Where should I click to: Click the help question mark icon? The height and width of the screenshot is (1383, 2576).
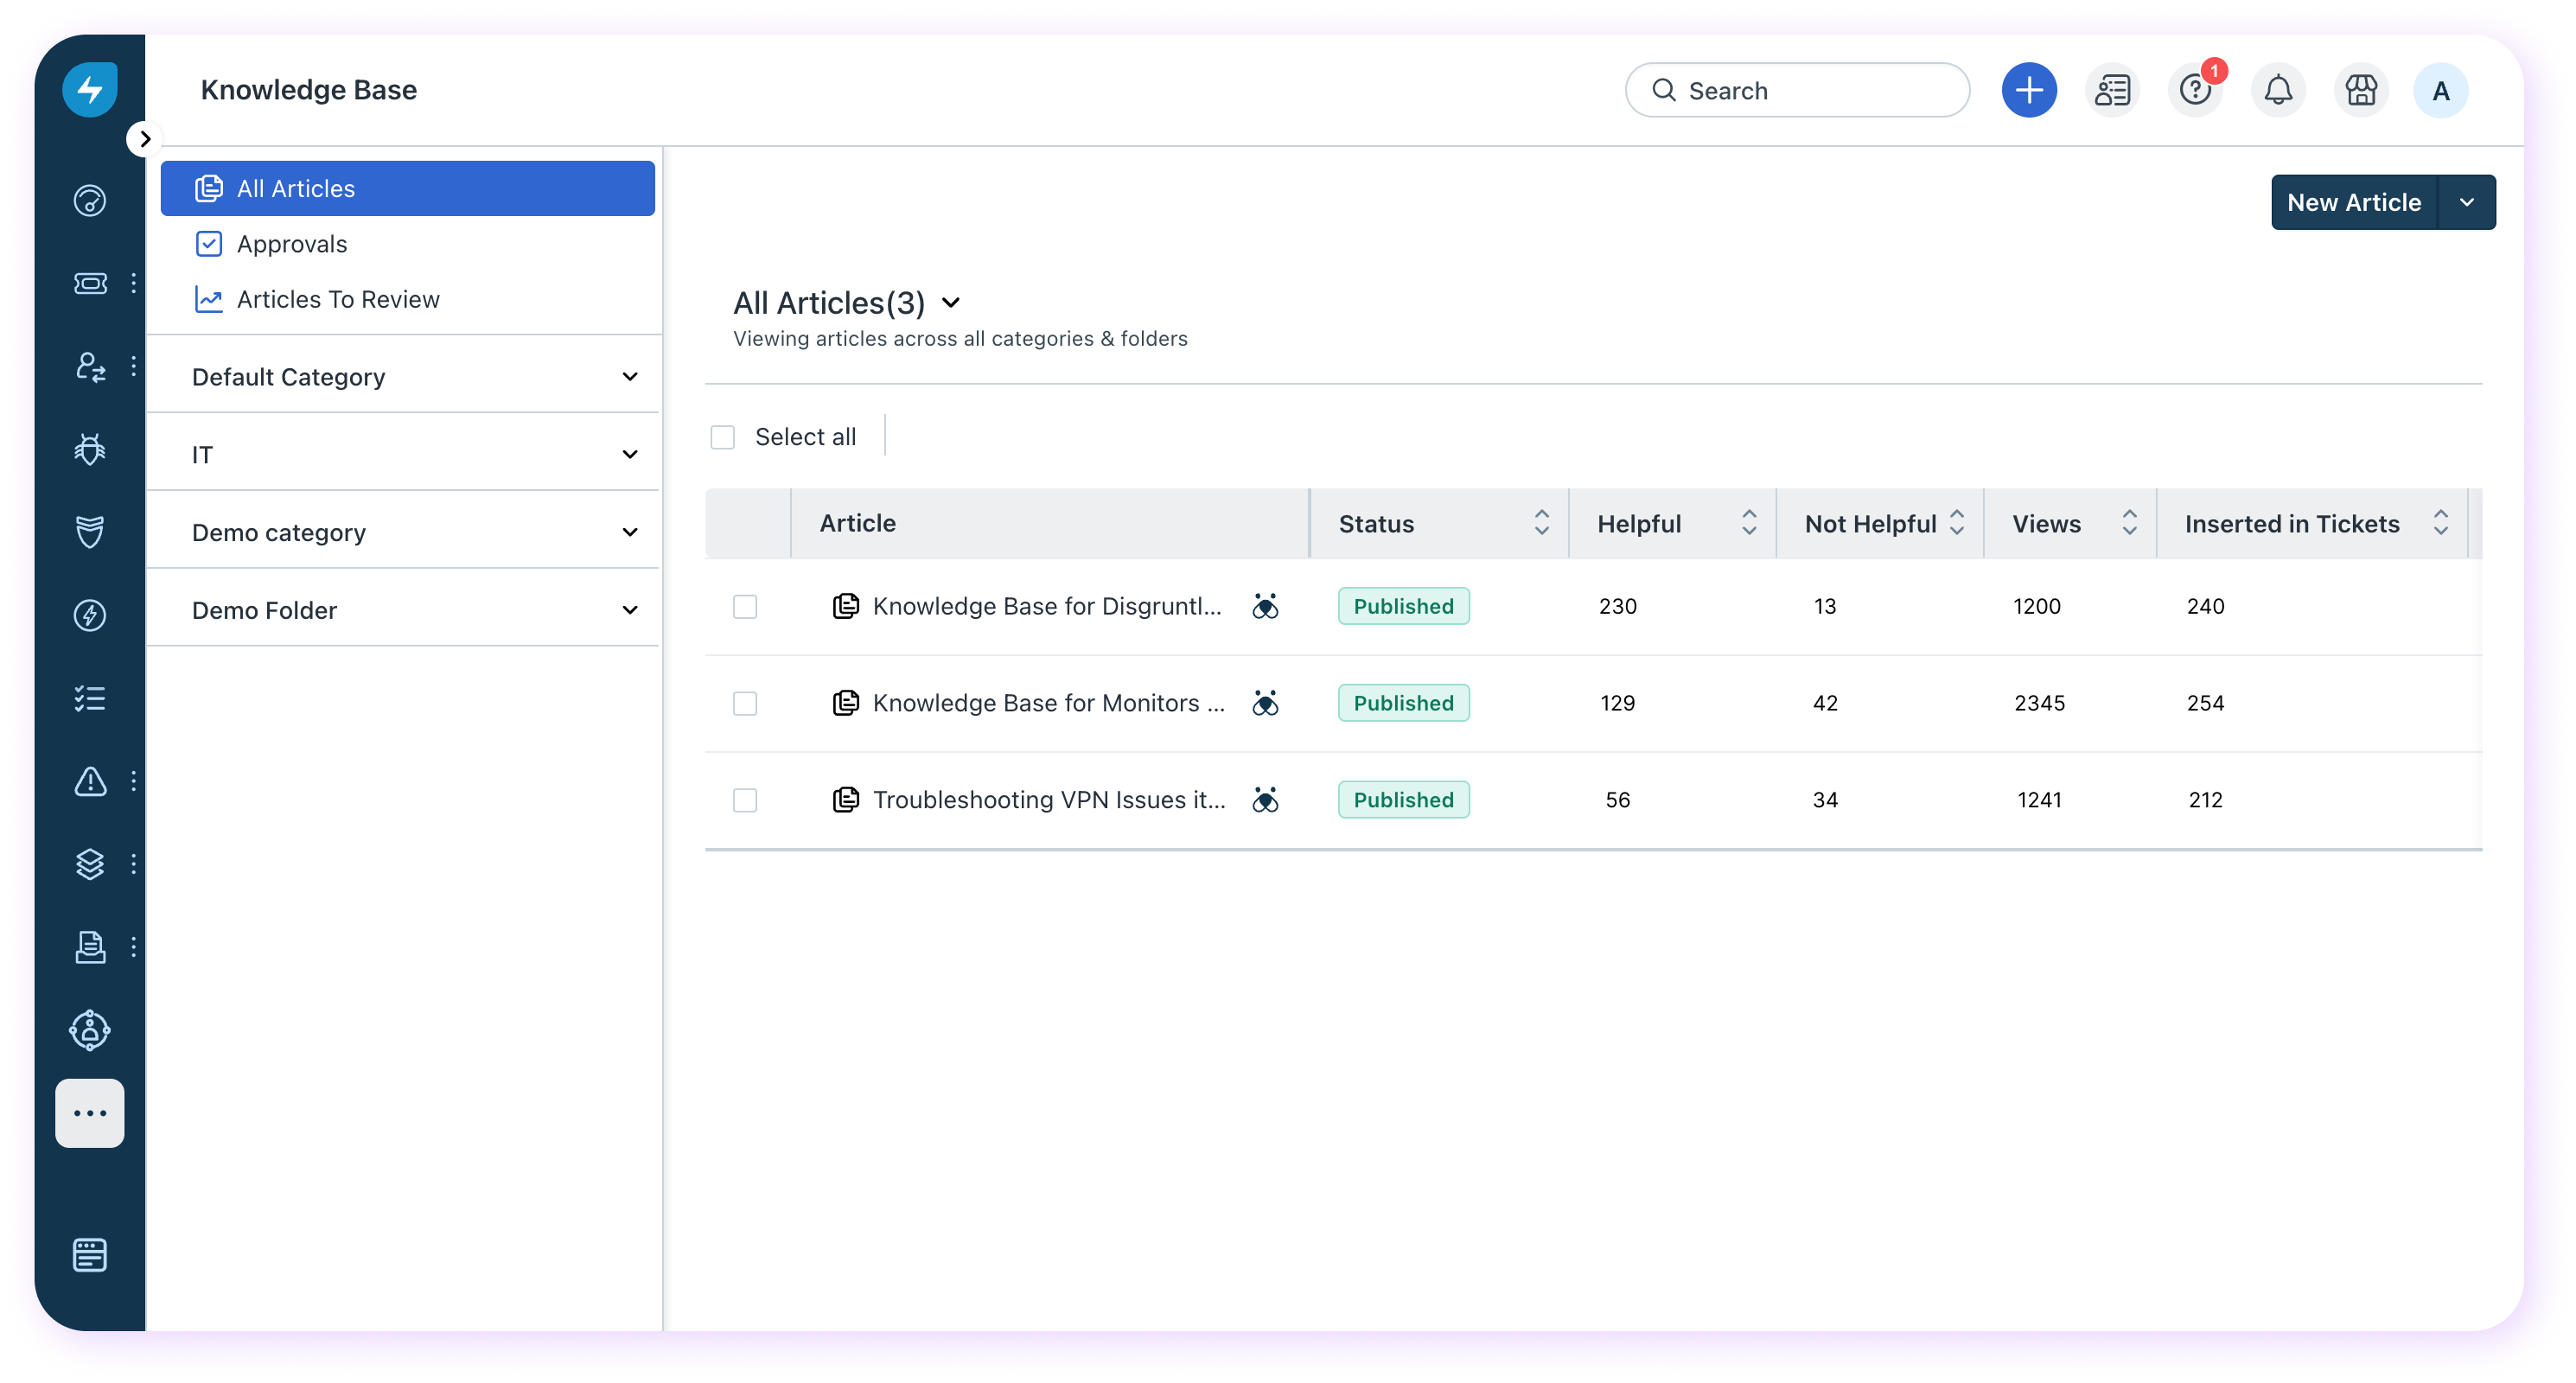(2195, 91)
